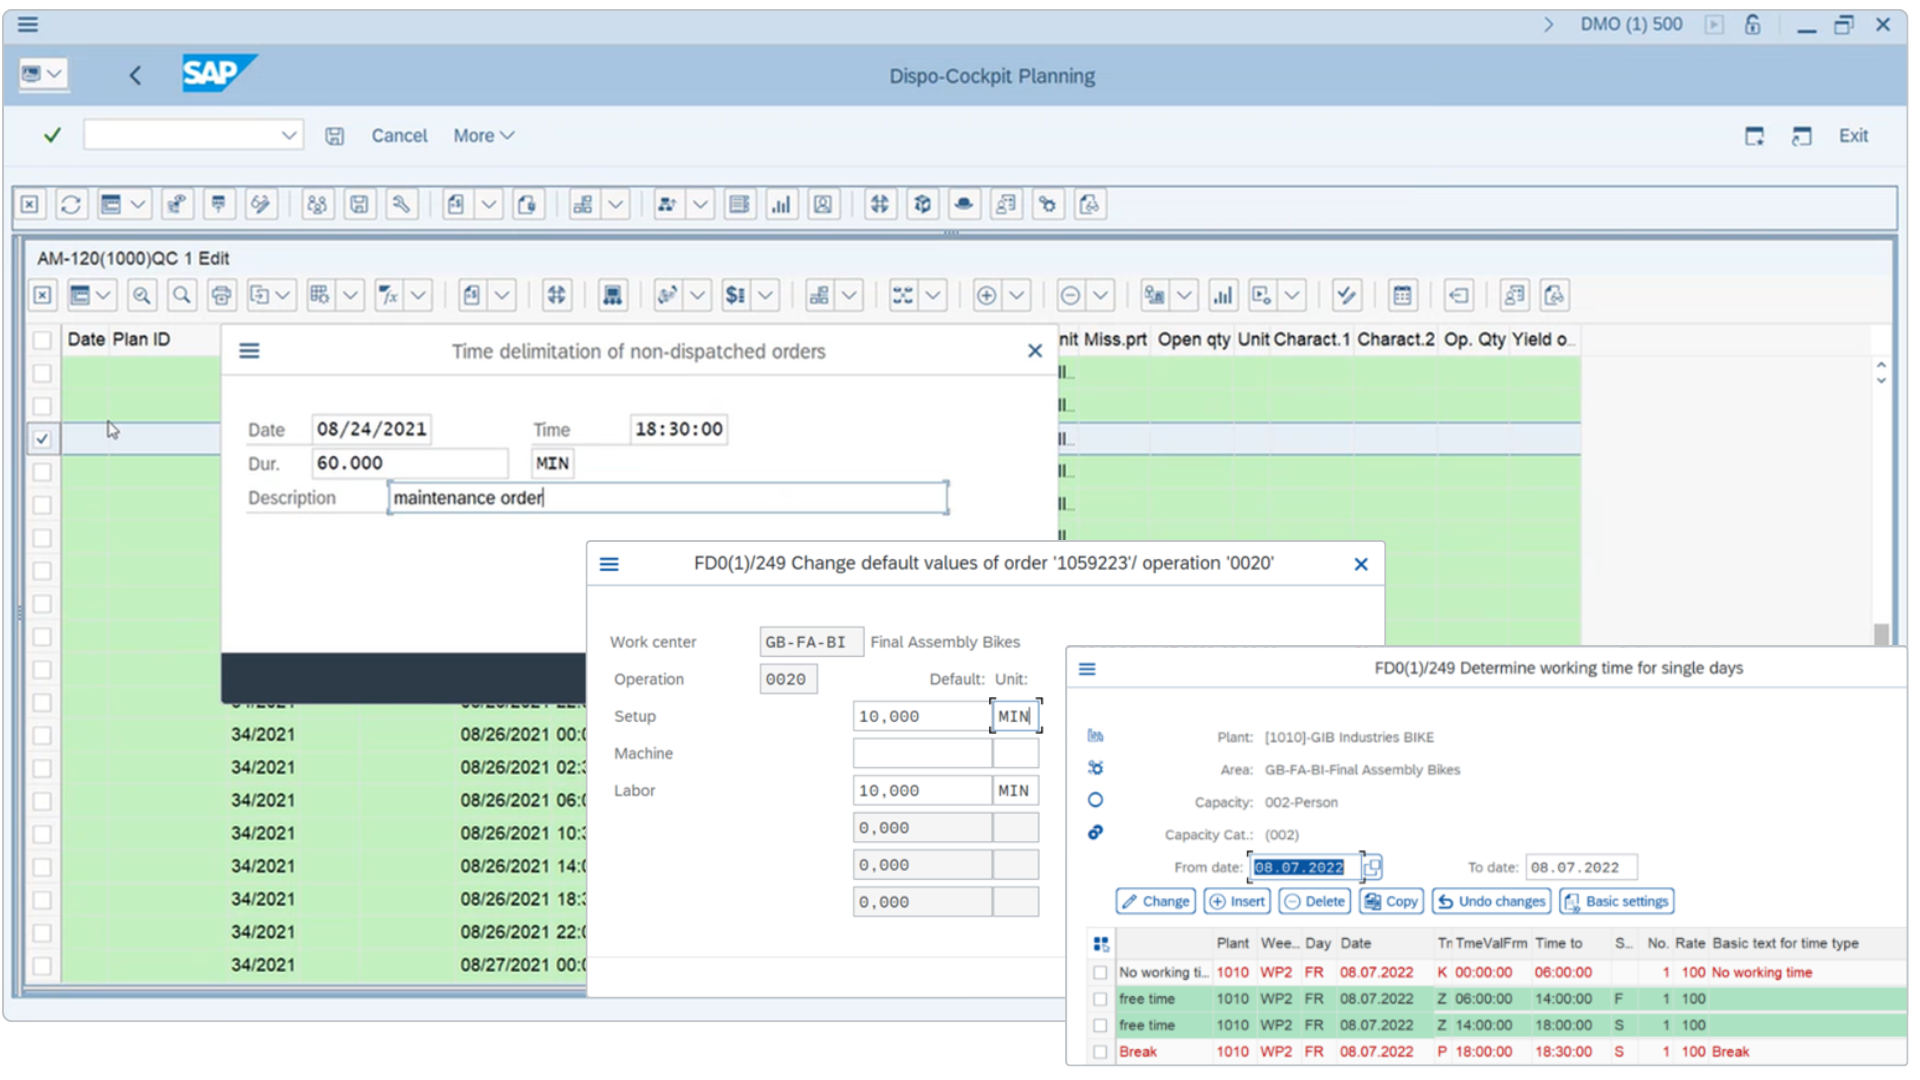Click the save icon next to Cancel
This screenshot has height=1080, width=1920.
point(335,135)
